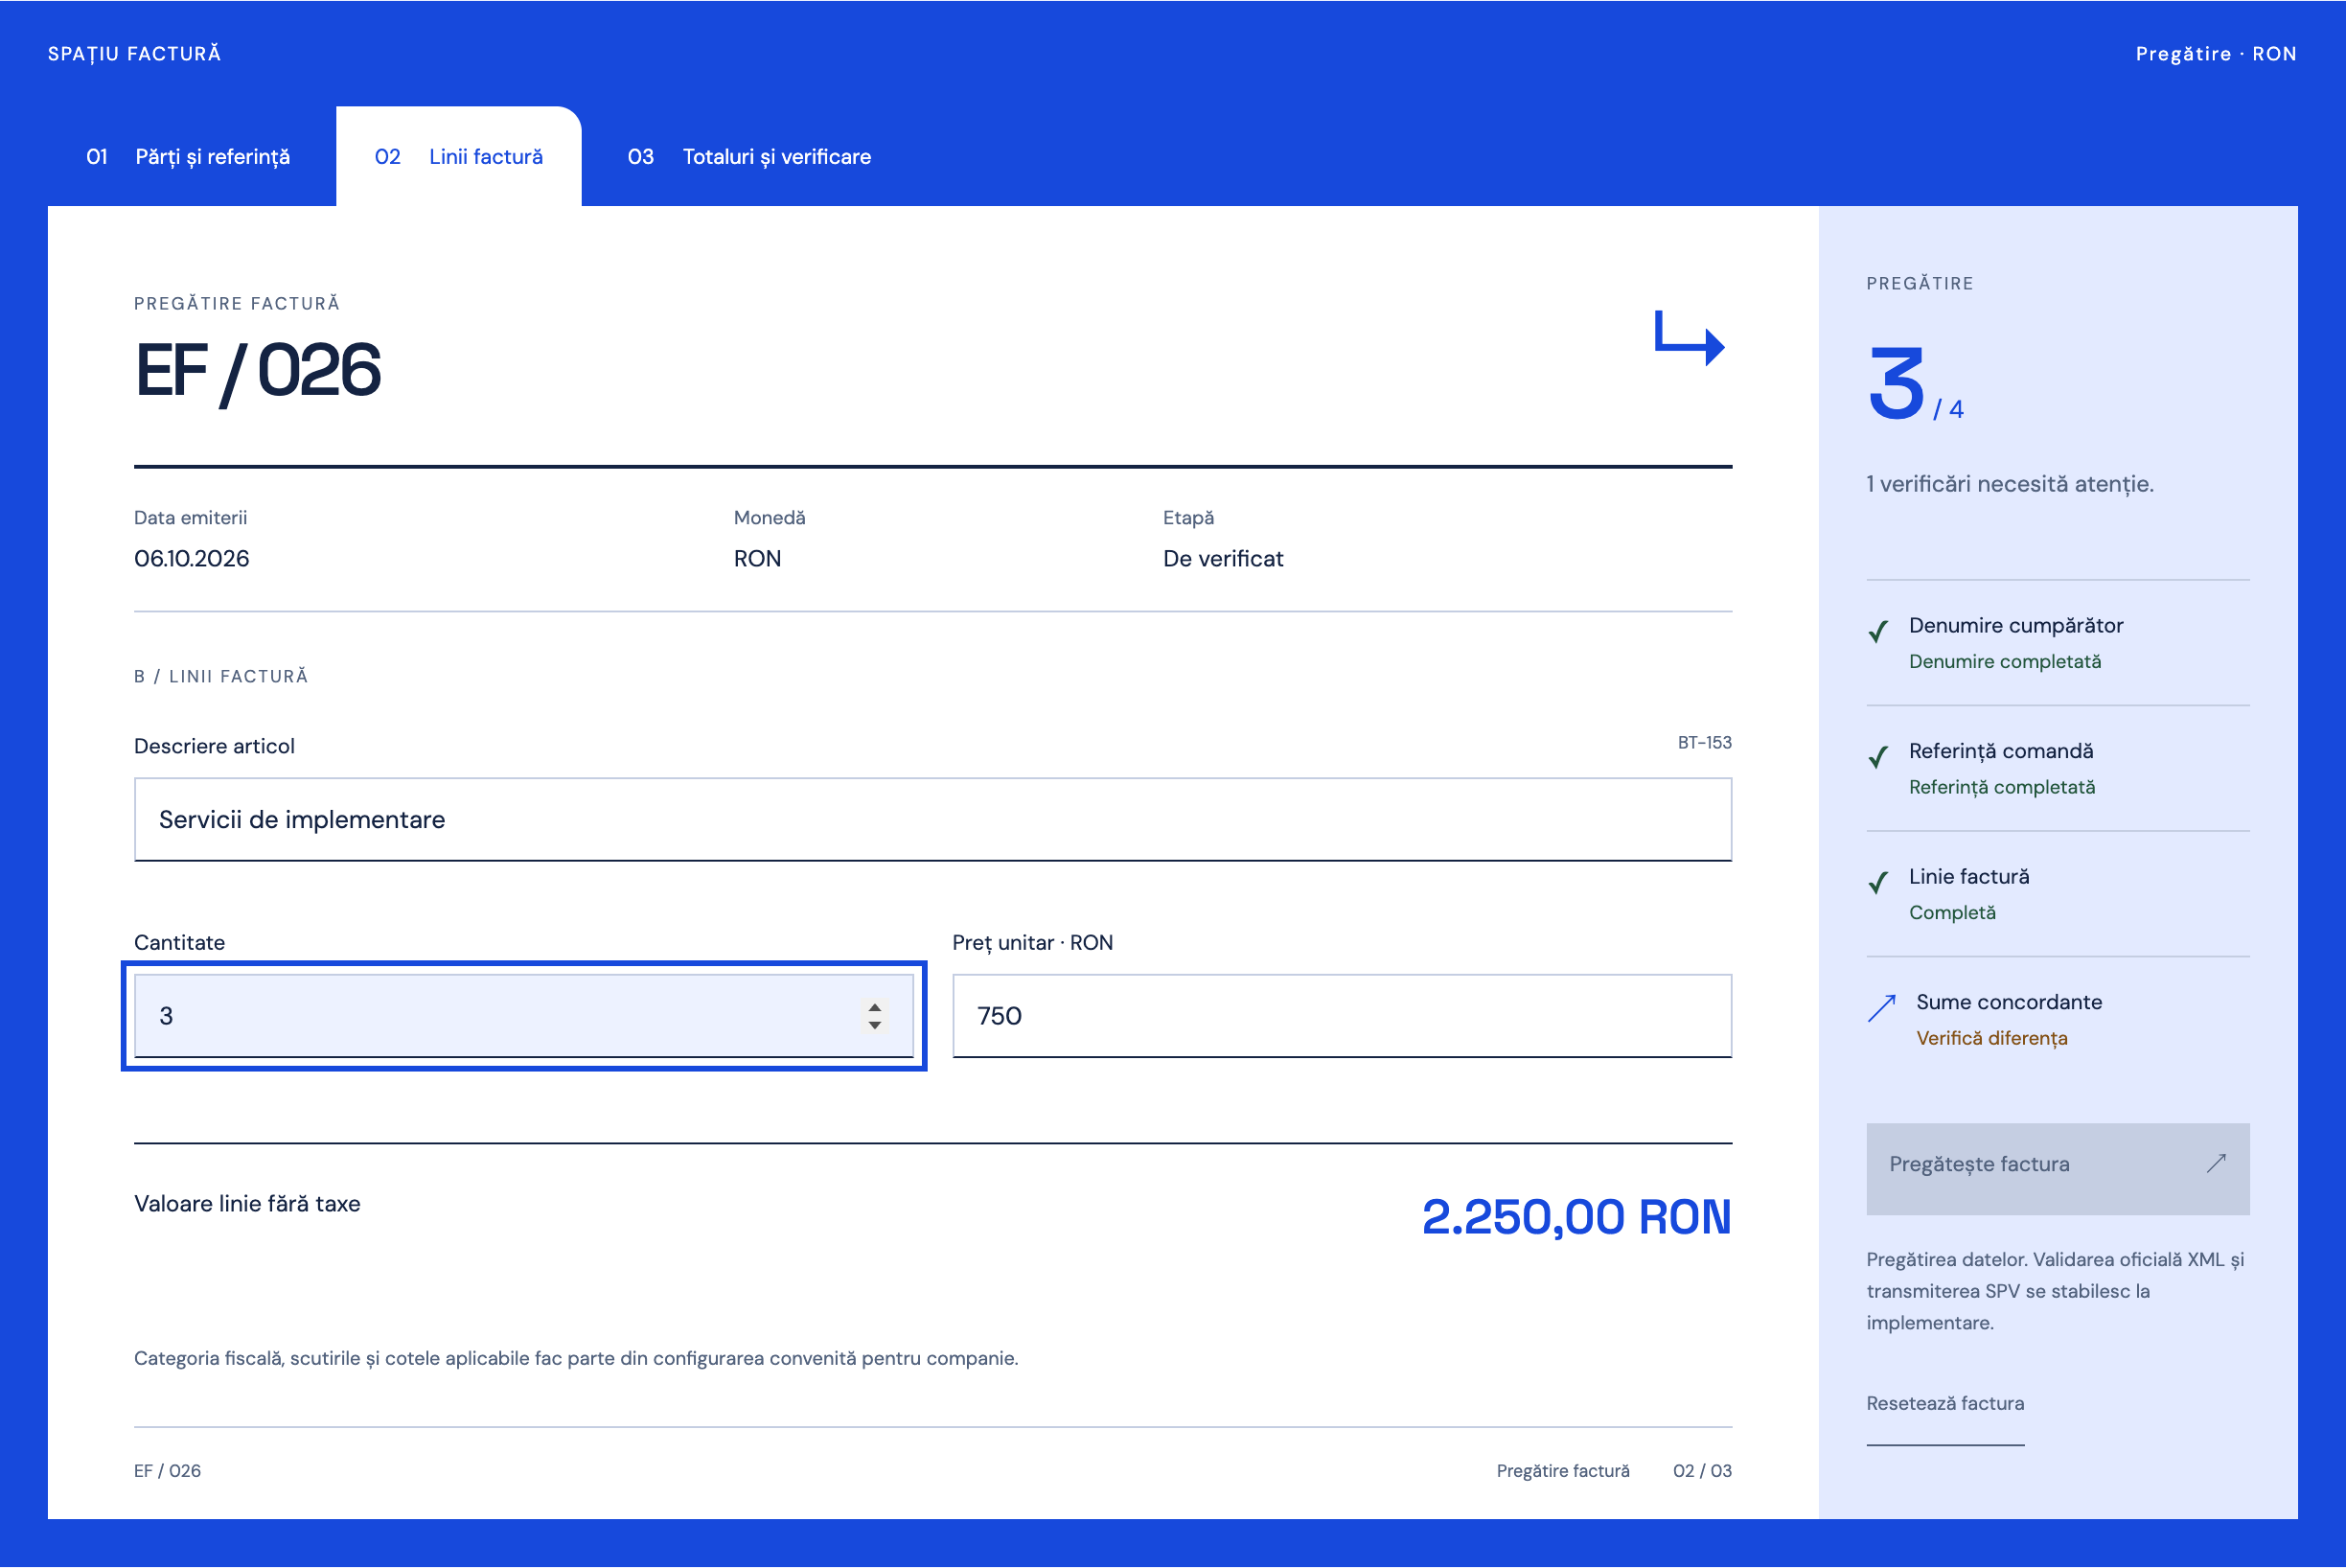2346x1568 pixels.
Task: Click the Preț unitar RON field
Action: (x=1342, y=1016)
